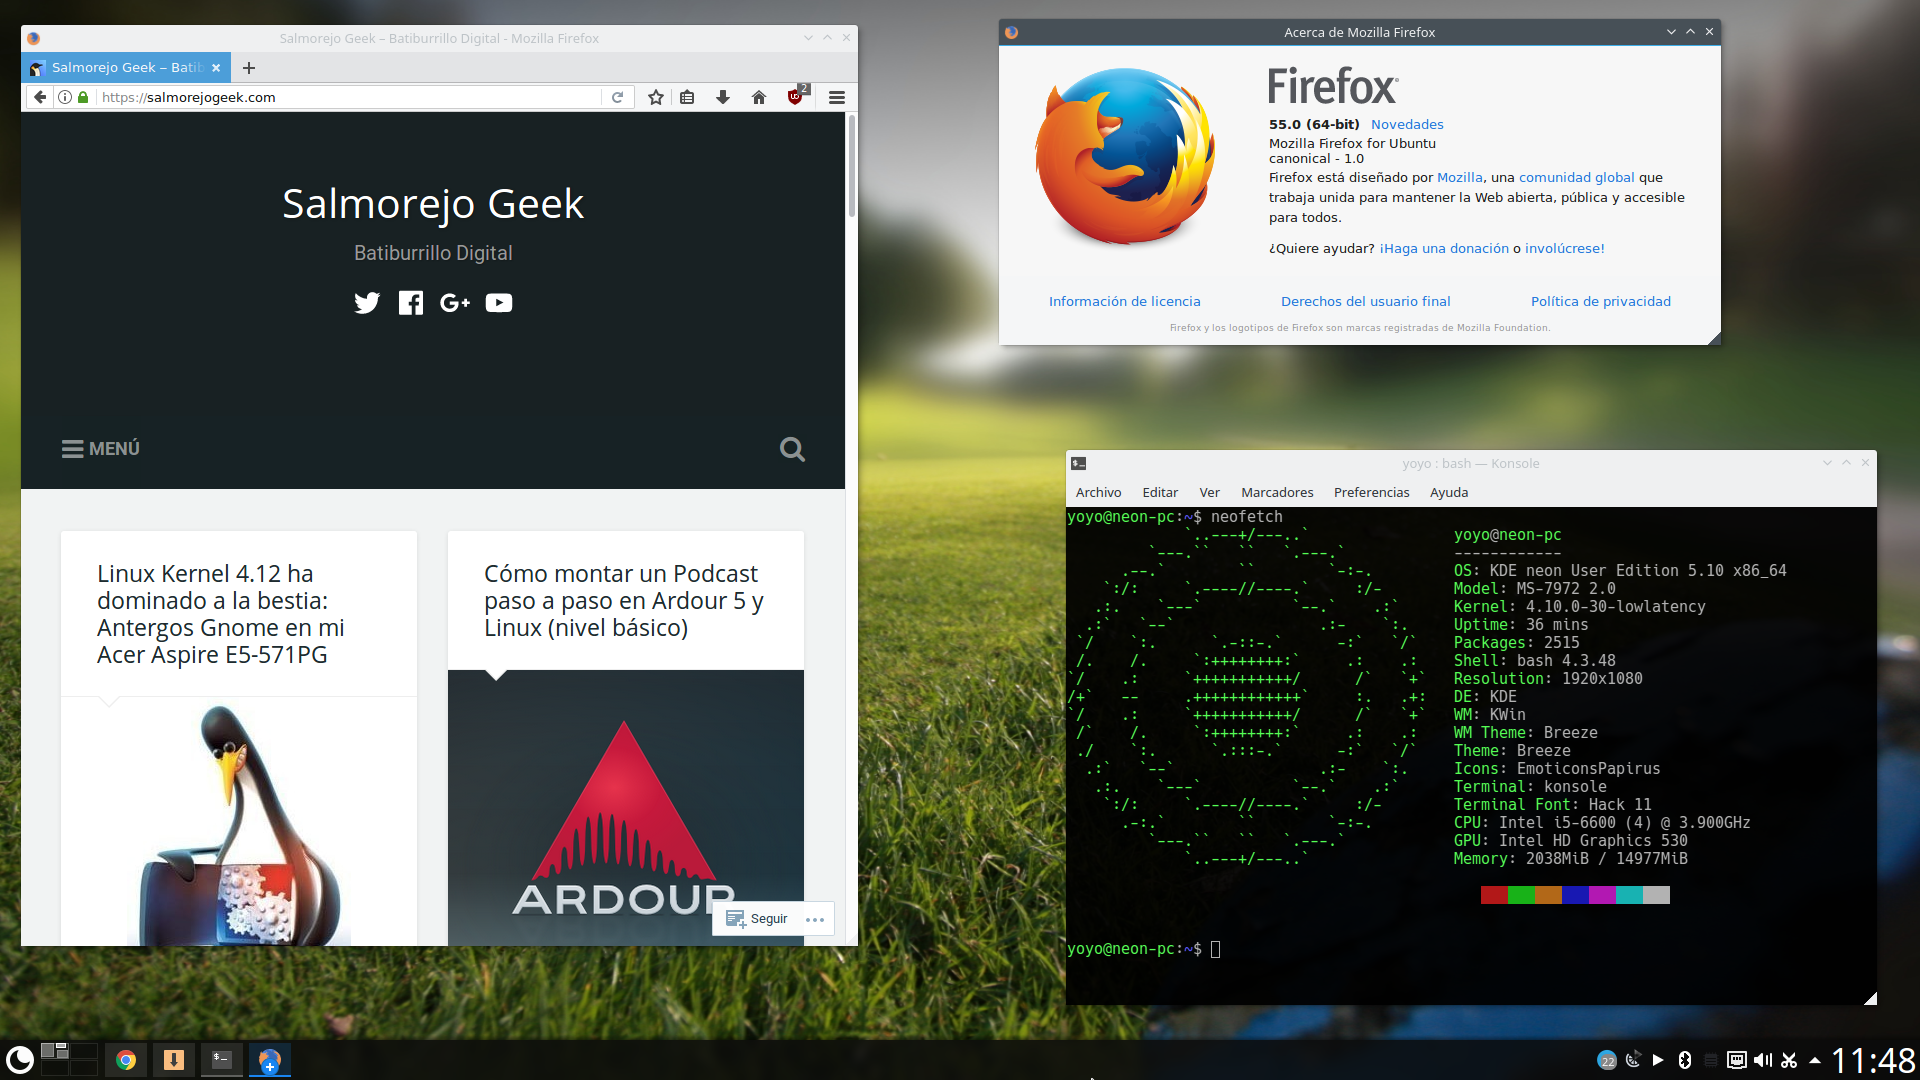This screenshot has width=1920, height=1080.
Task: Open Google Chrome from the taskbar
Action: tap(126, 1060)
